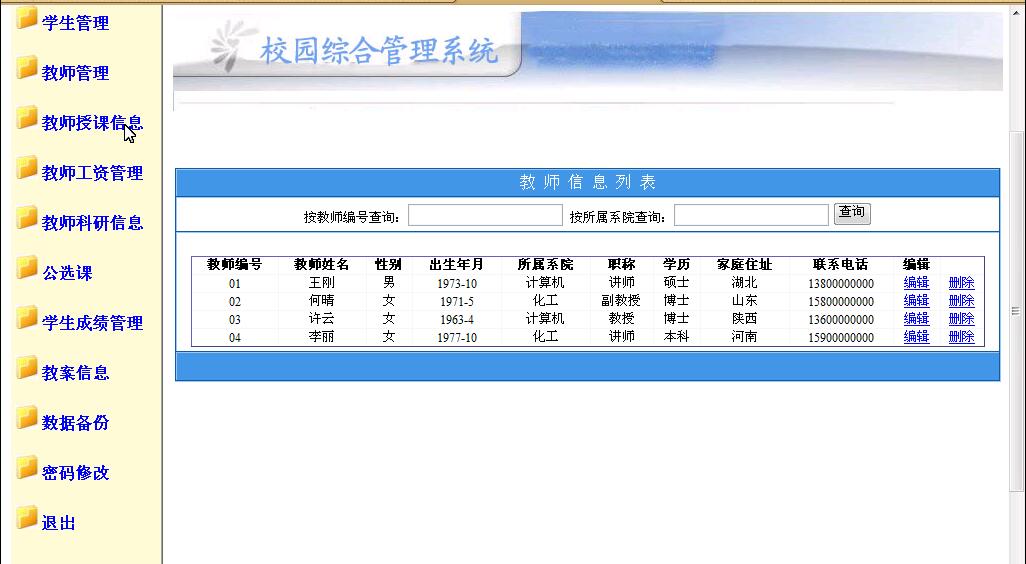Focus the 按所属系院查询 input field
Screen dimensions: 1026x564
pos(751,215)
